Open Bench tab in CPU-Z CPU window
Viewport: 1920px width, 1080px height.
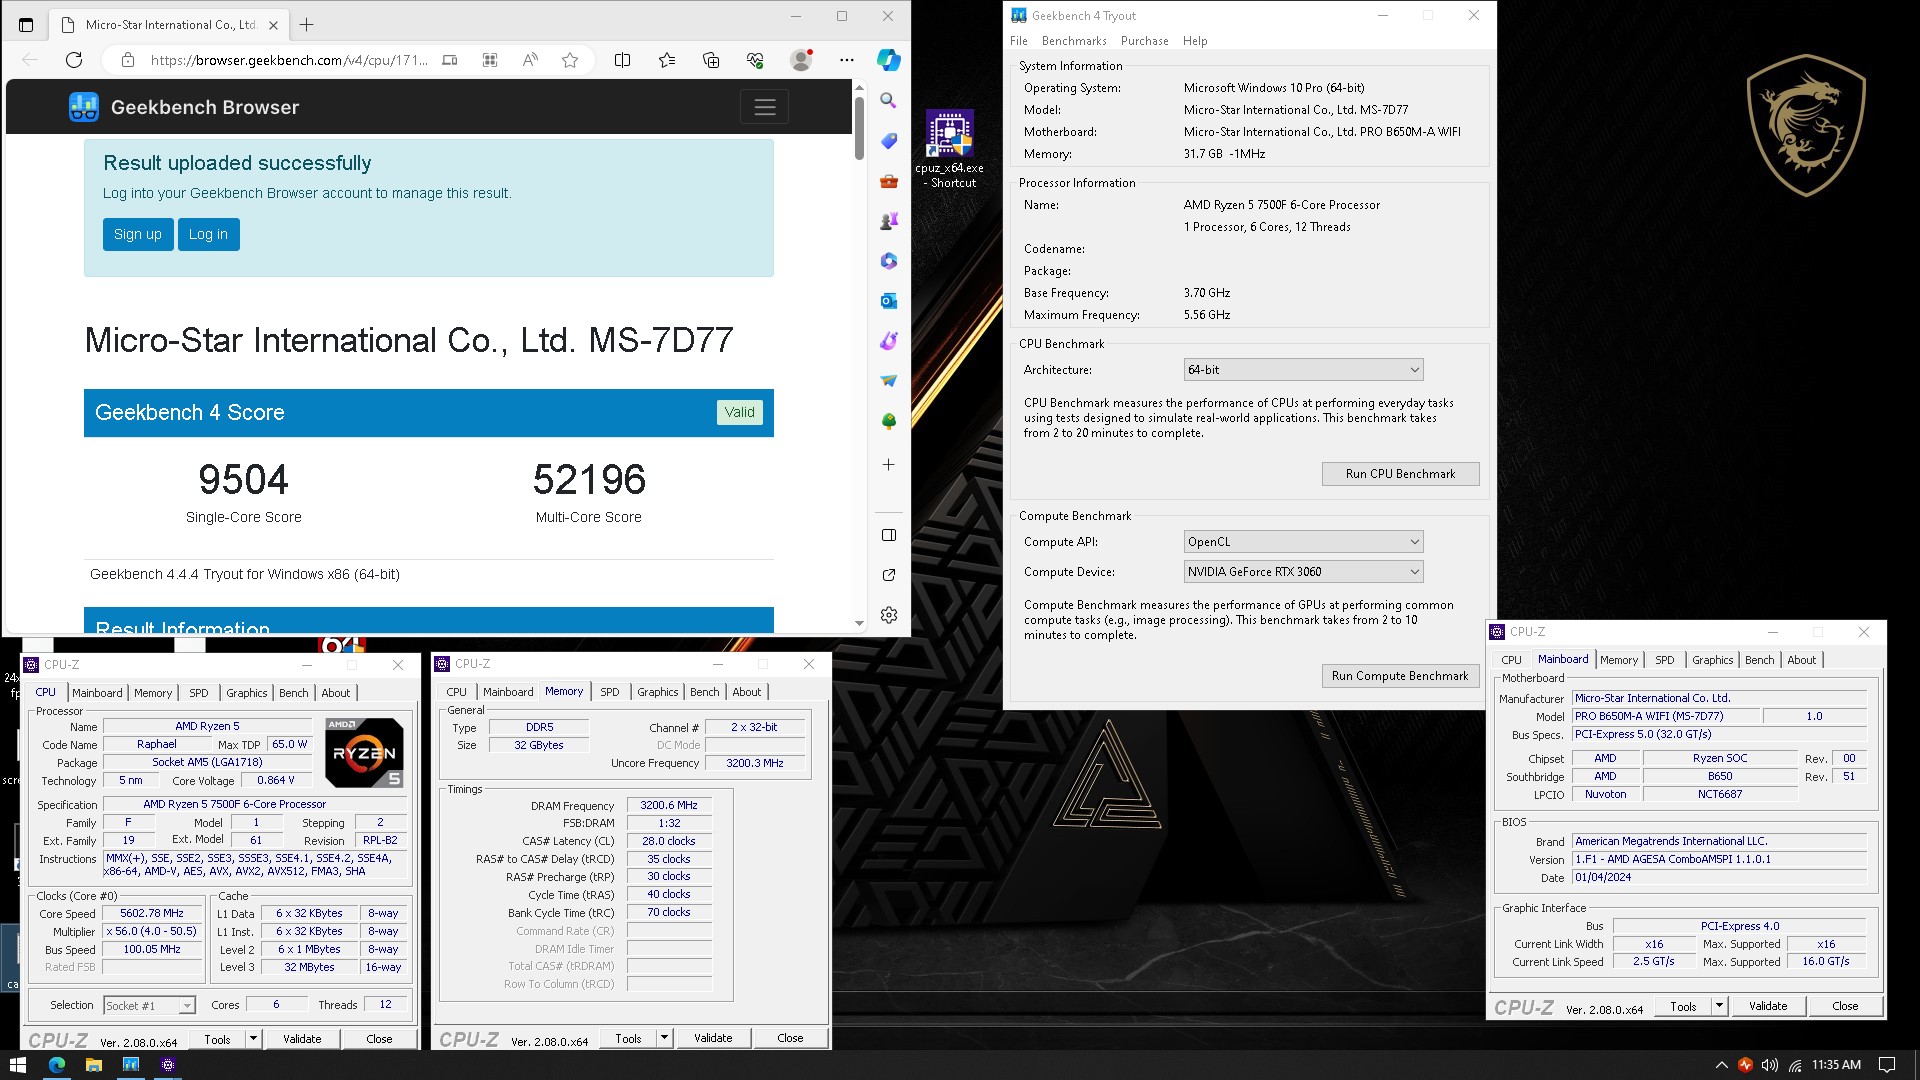[293, 693]
